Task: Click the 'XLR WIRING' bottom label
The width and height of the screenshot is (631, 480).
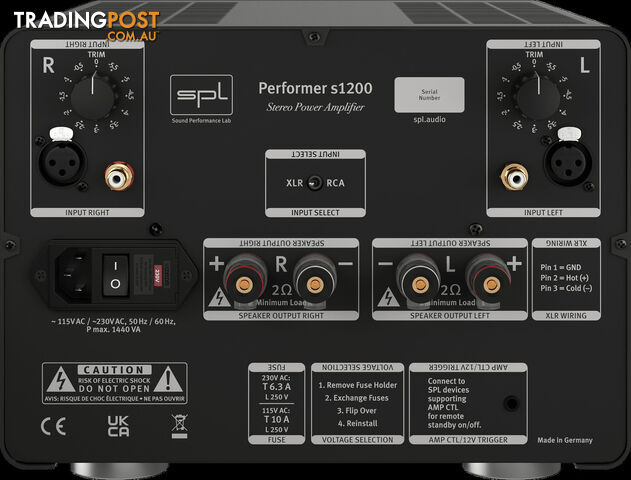Action: click(566, 316)
